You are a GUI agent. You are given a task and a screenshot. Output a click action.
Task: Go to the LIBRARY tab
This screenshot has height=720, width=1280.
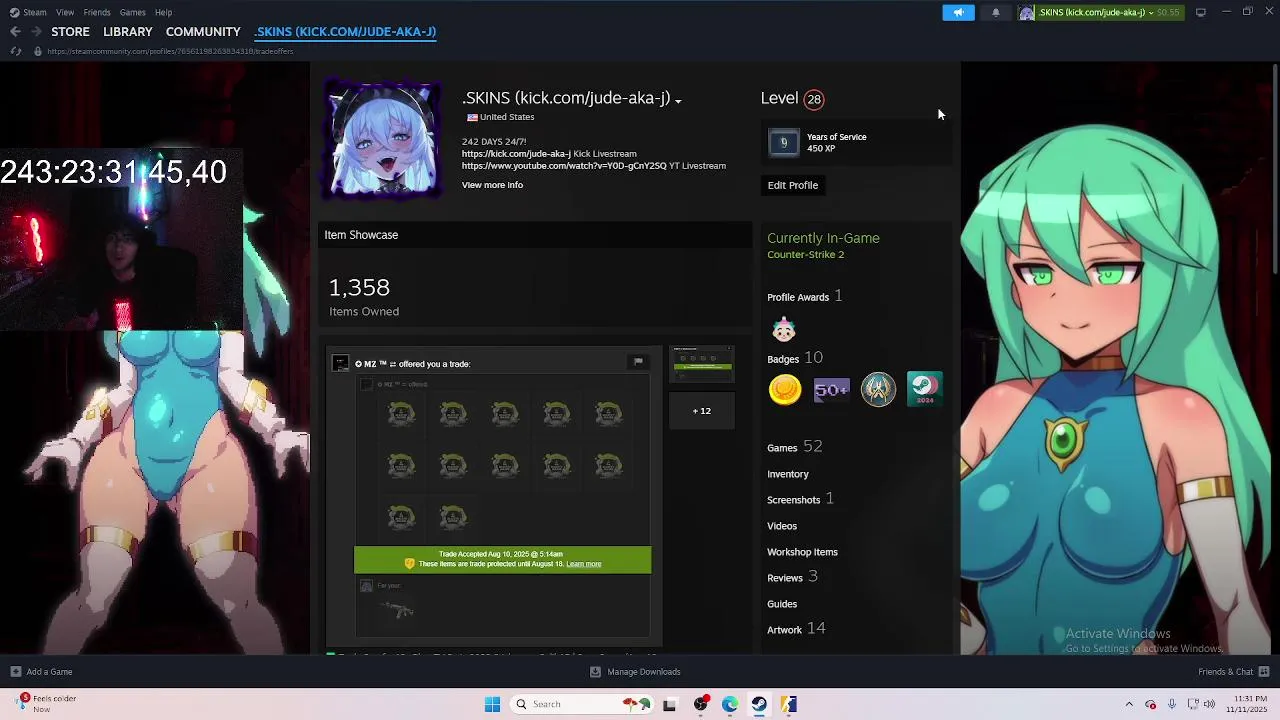click(x=128, y=32)
